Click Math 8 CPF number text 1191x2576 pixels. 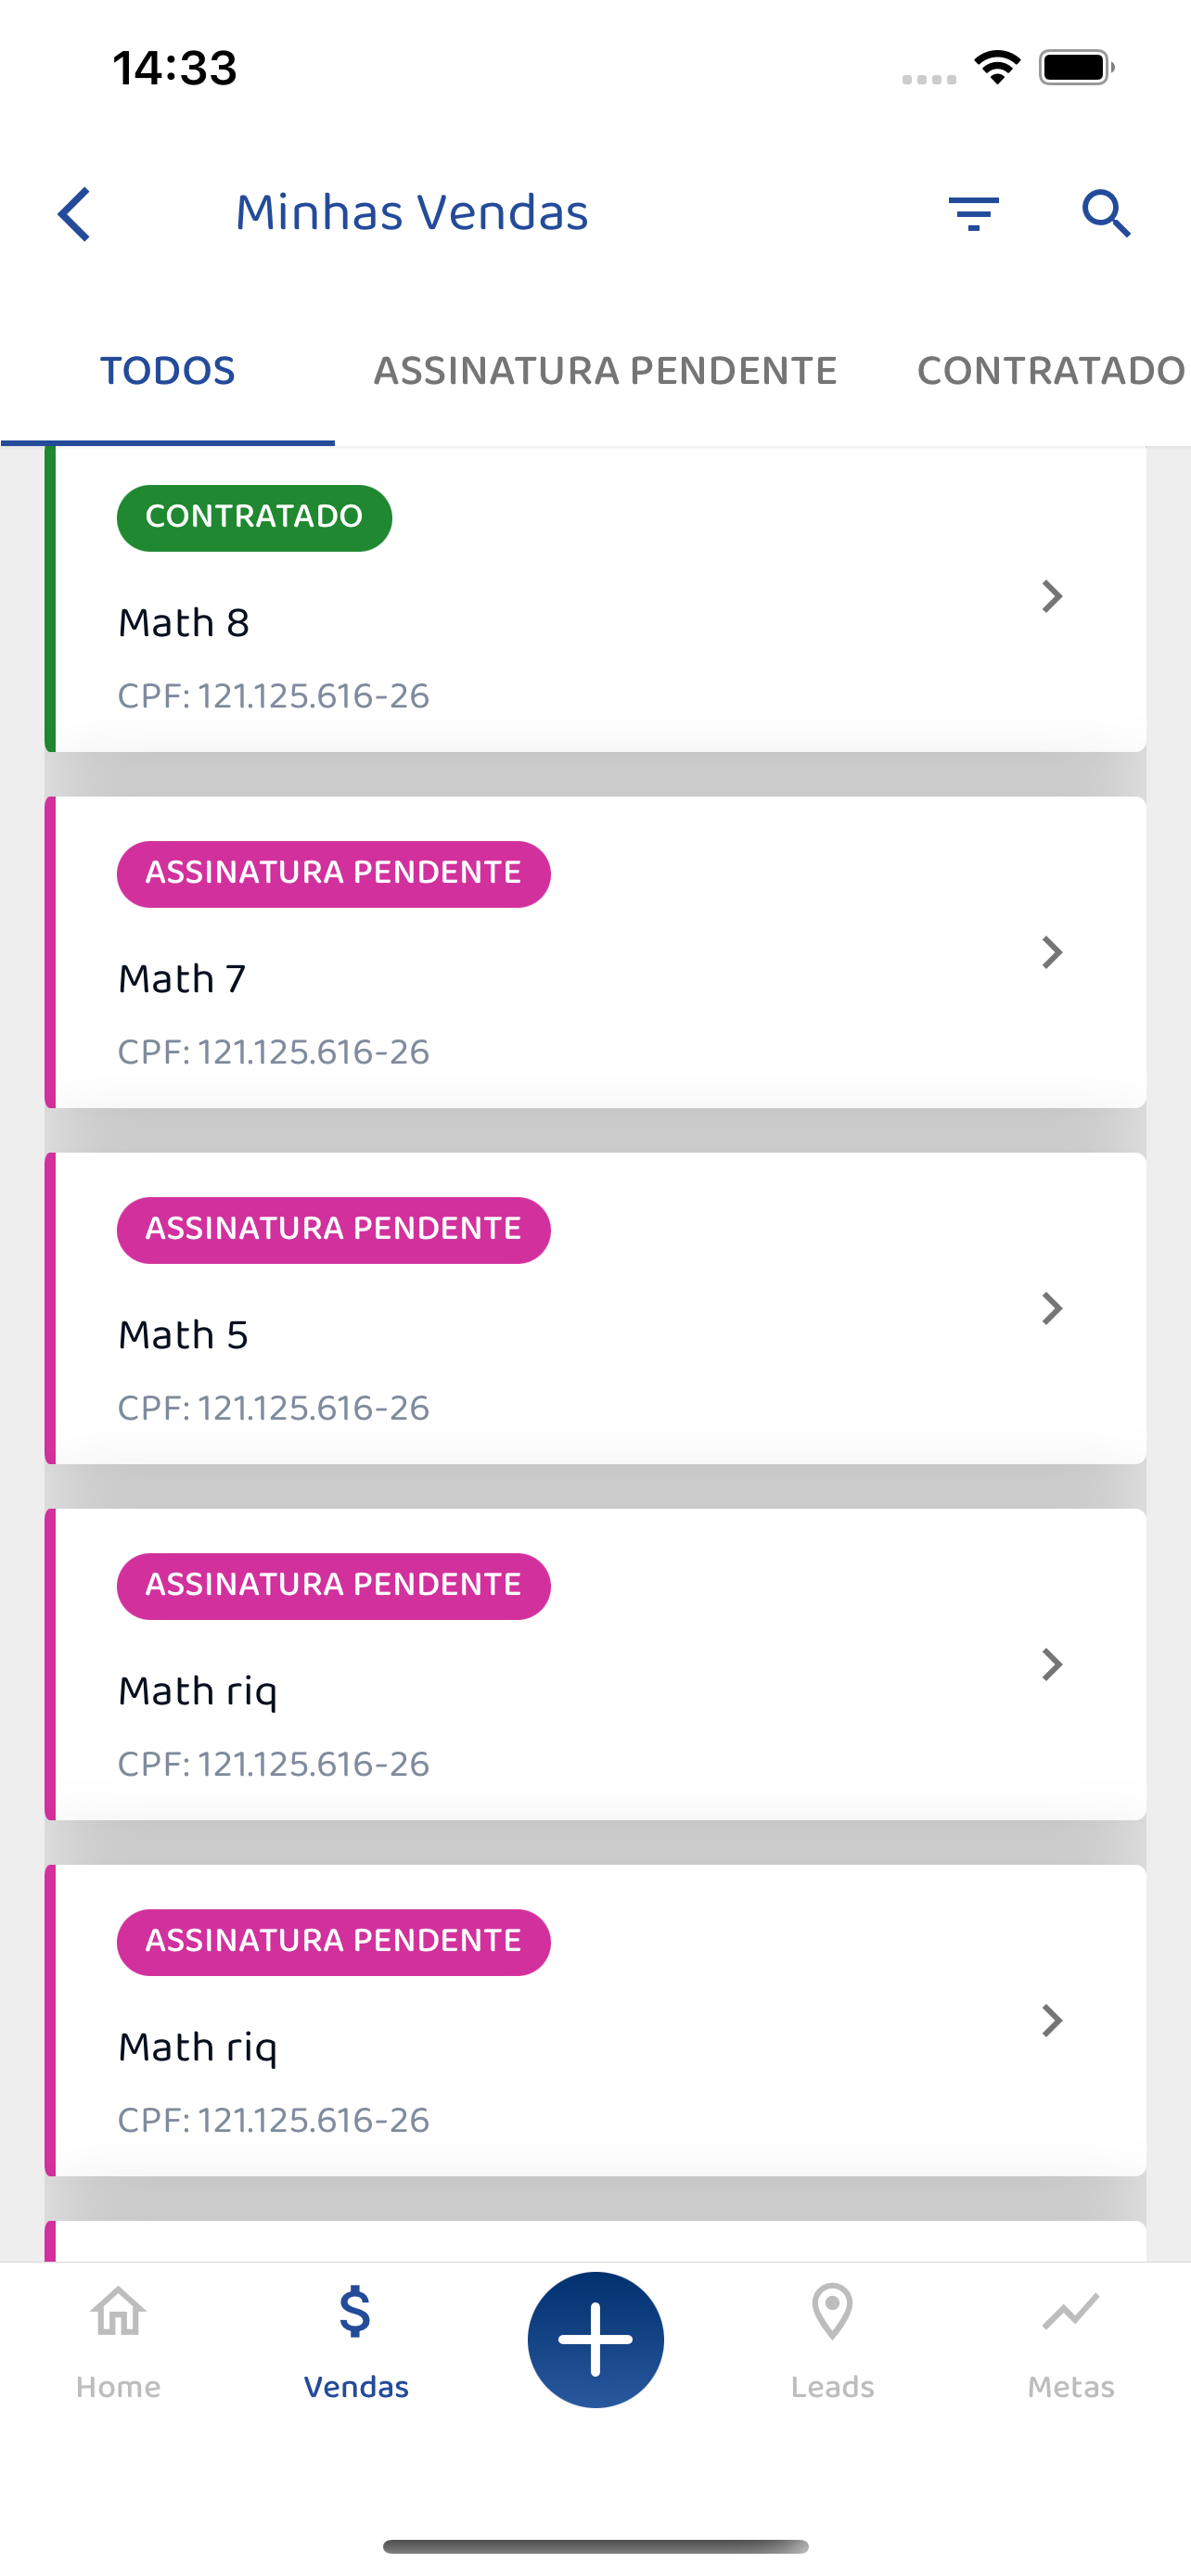(273, 696)
